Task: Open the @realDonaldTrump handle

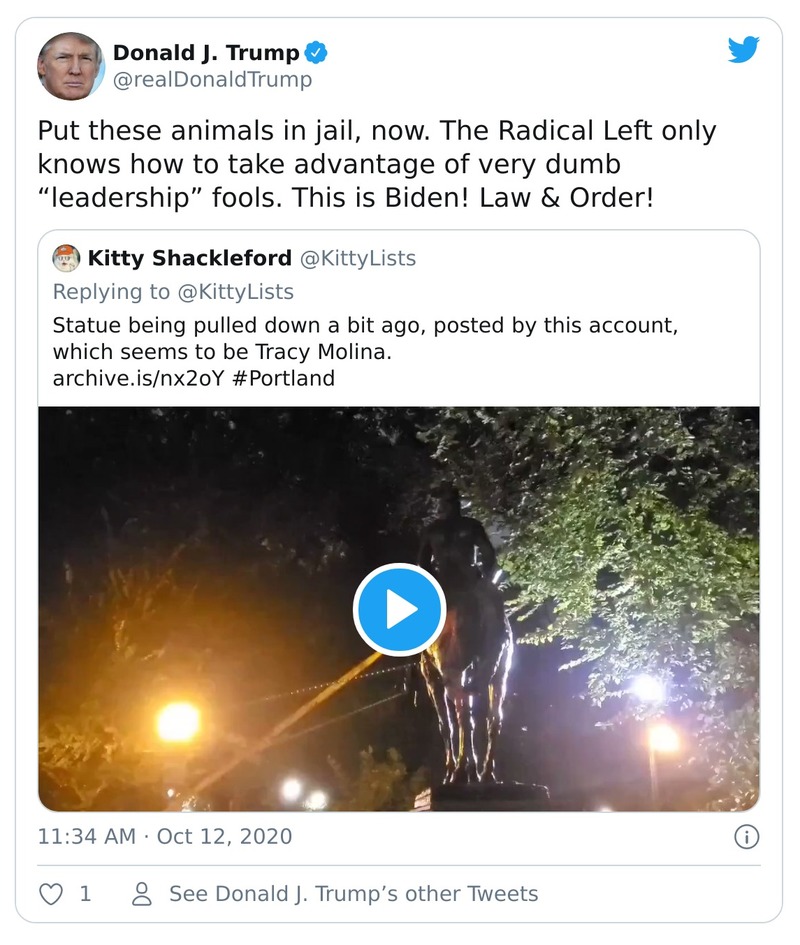Action: 212,80
